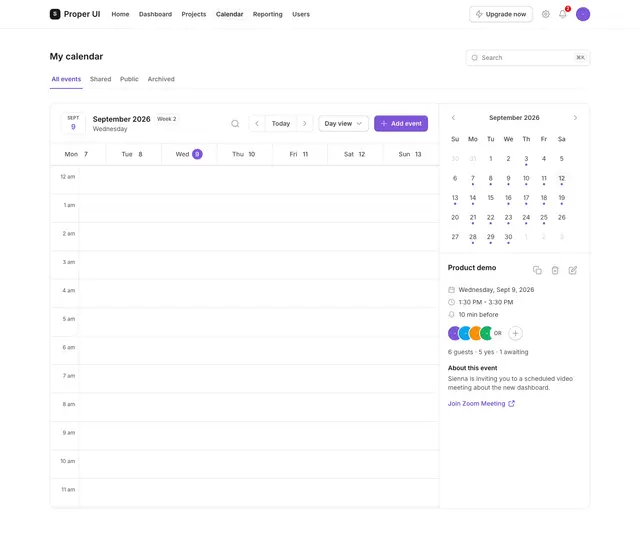Open the Join Zoom Meeting link
This screenshot has height=551, width=640.
click(x=481, y=404)
